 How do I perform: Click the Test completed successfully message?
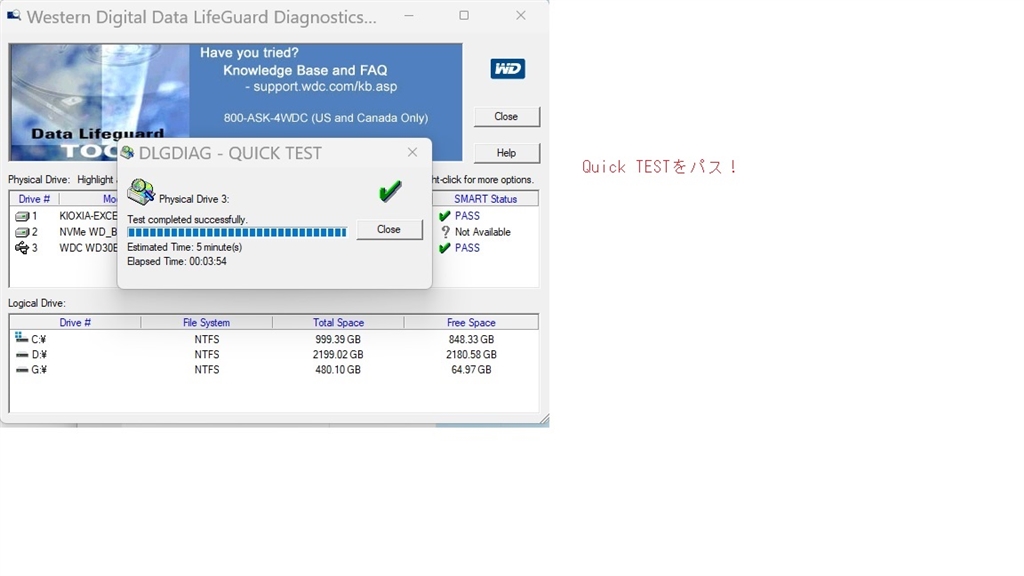tap(187, 219)
